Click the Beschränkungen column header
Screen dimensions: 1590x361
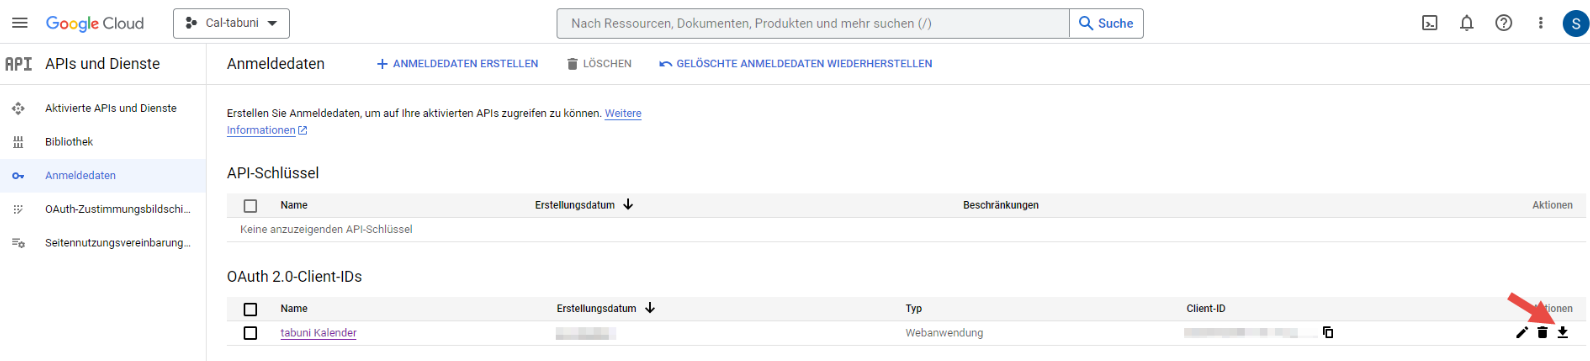pyautogui.click(x=1001, y=205)
